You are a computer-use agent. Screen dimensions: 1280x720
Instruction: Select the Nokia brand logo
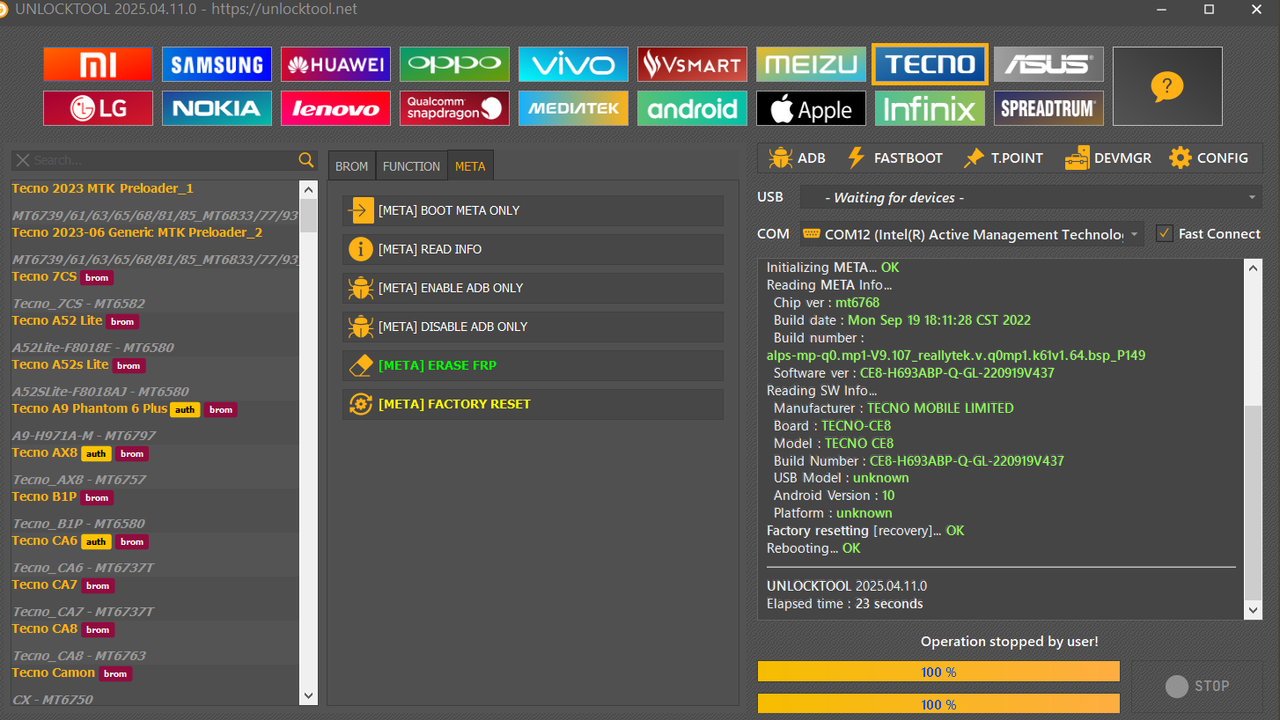click(217, 108)
